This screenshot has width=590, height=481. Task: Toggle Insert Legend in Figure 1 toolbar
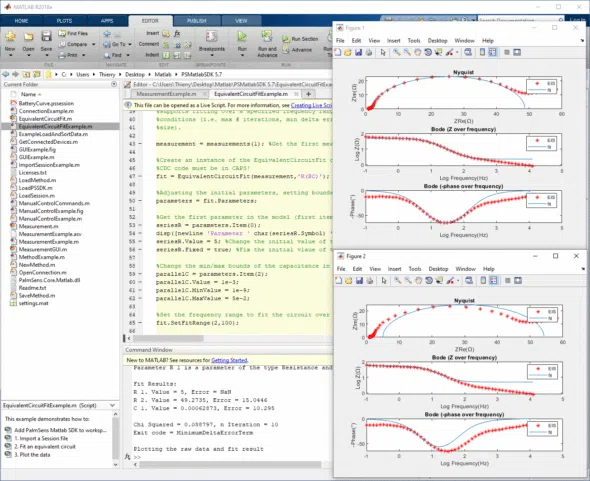tap(493, 52)
